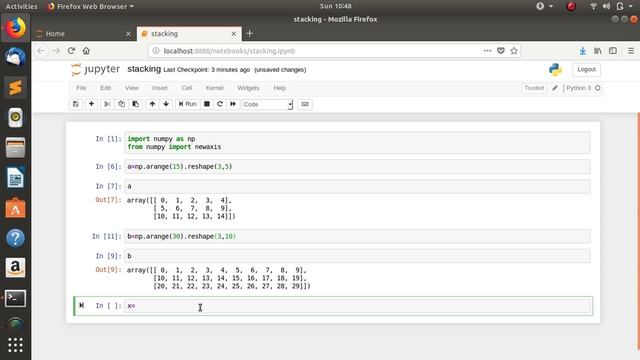Open Ubuntu Software from the dock

click(16, 208)
